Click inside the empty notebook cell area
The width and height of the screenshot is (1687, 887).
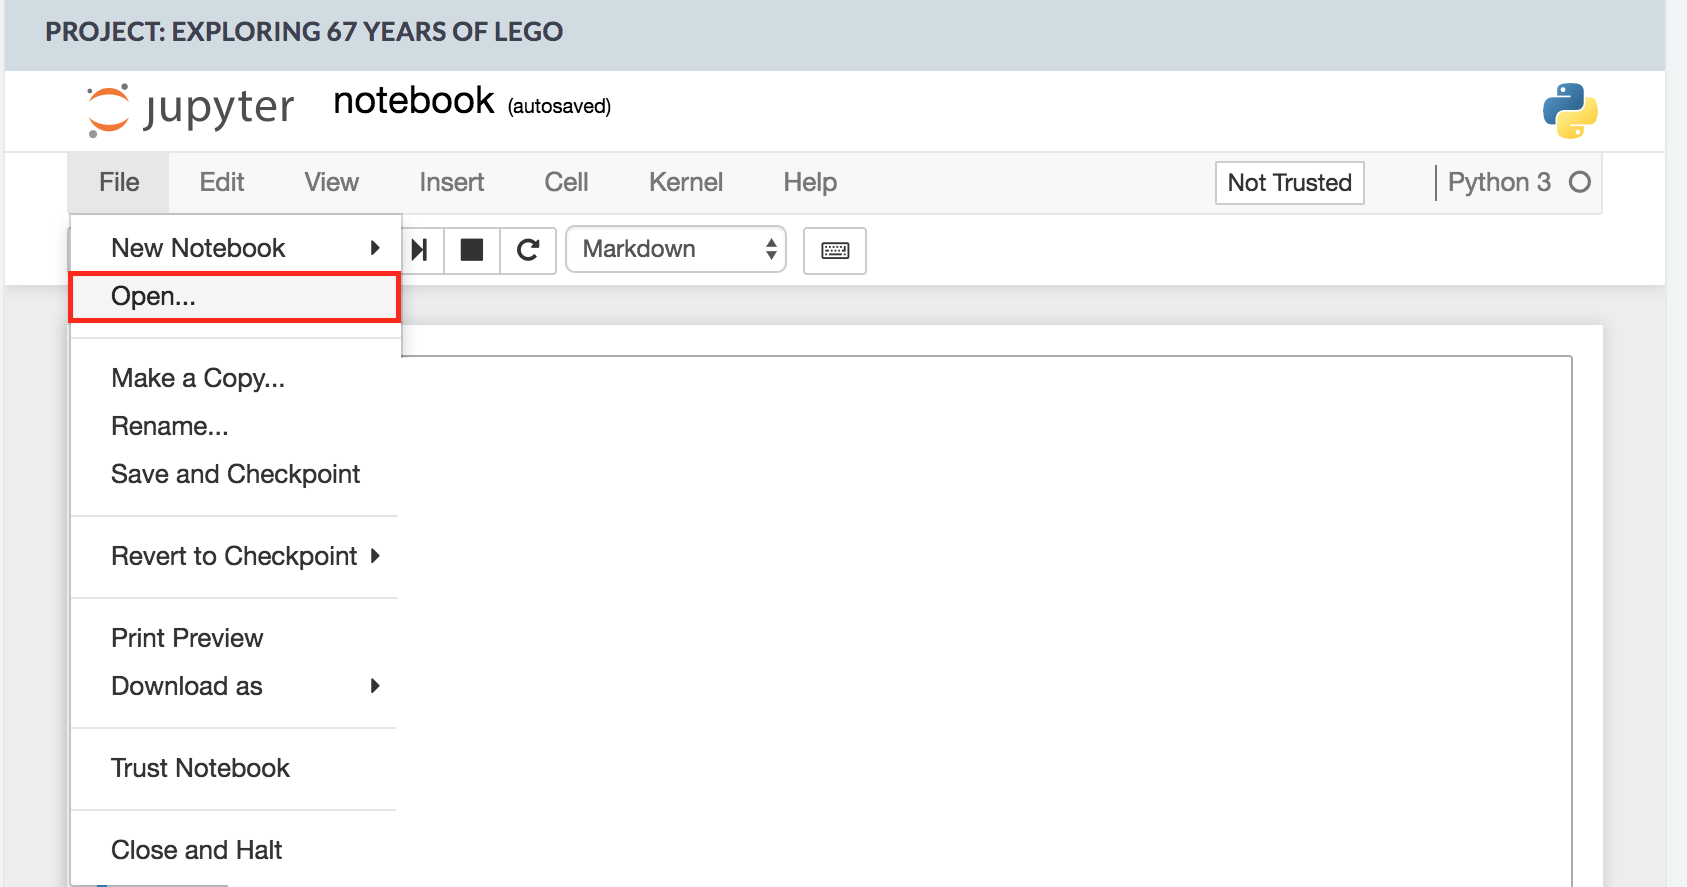985,600
